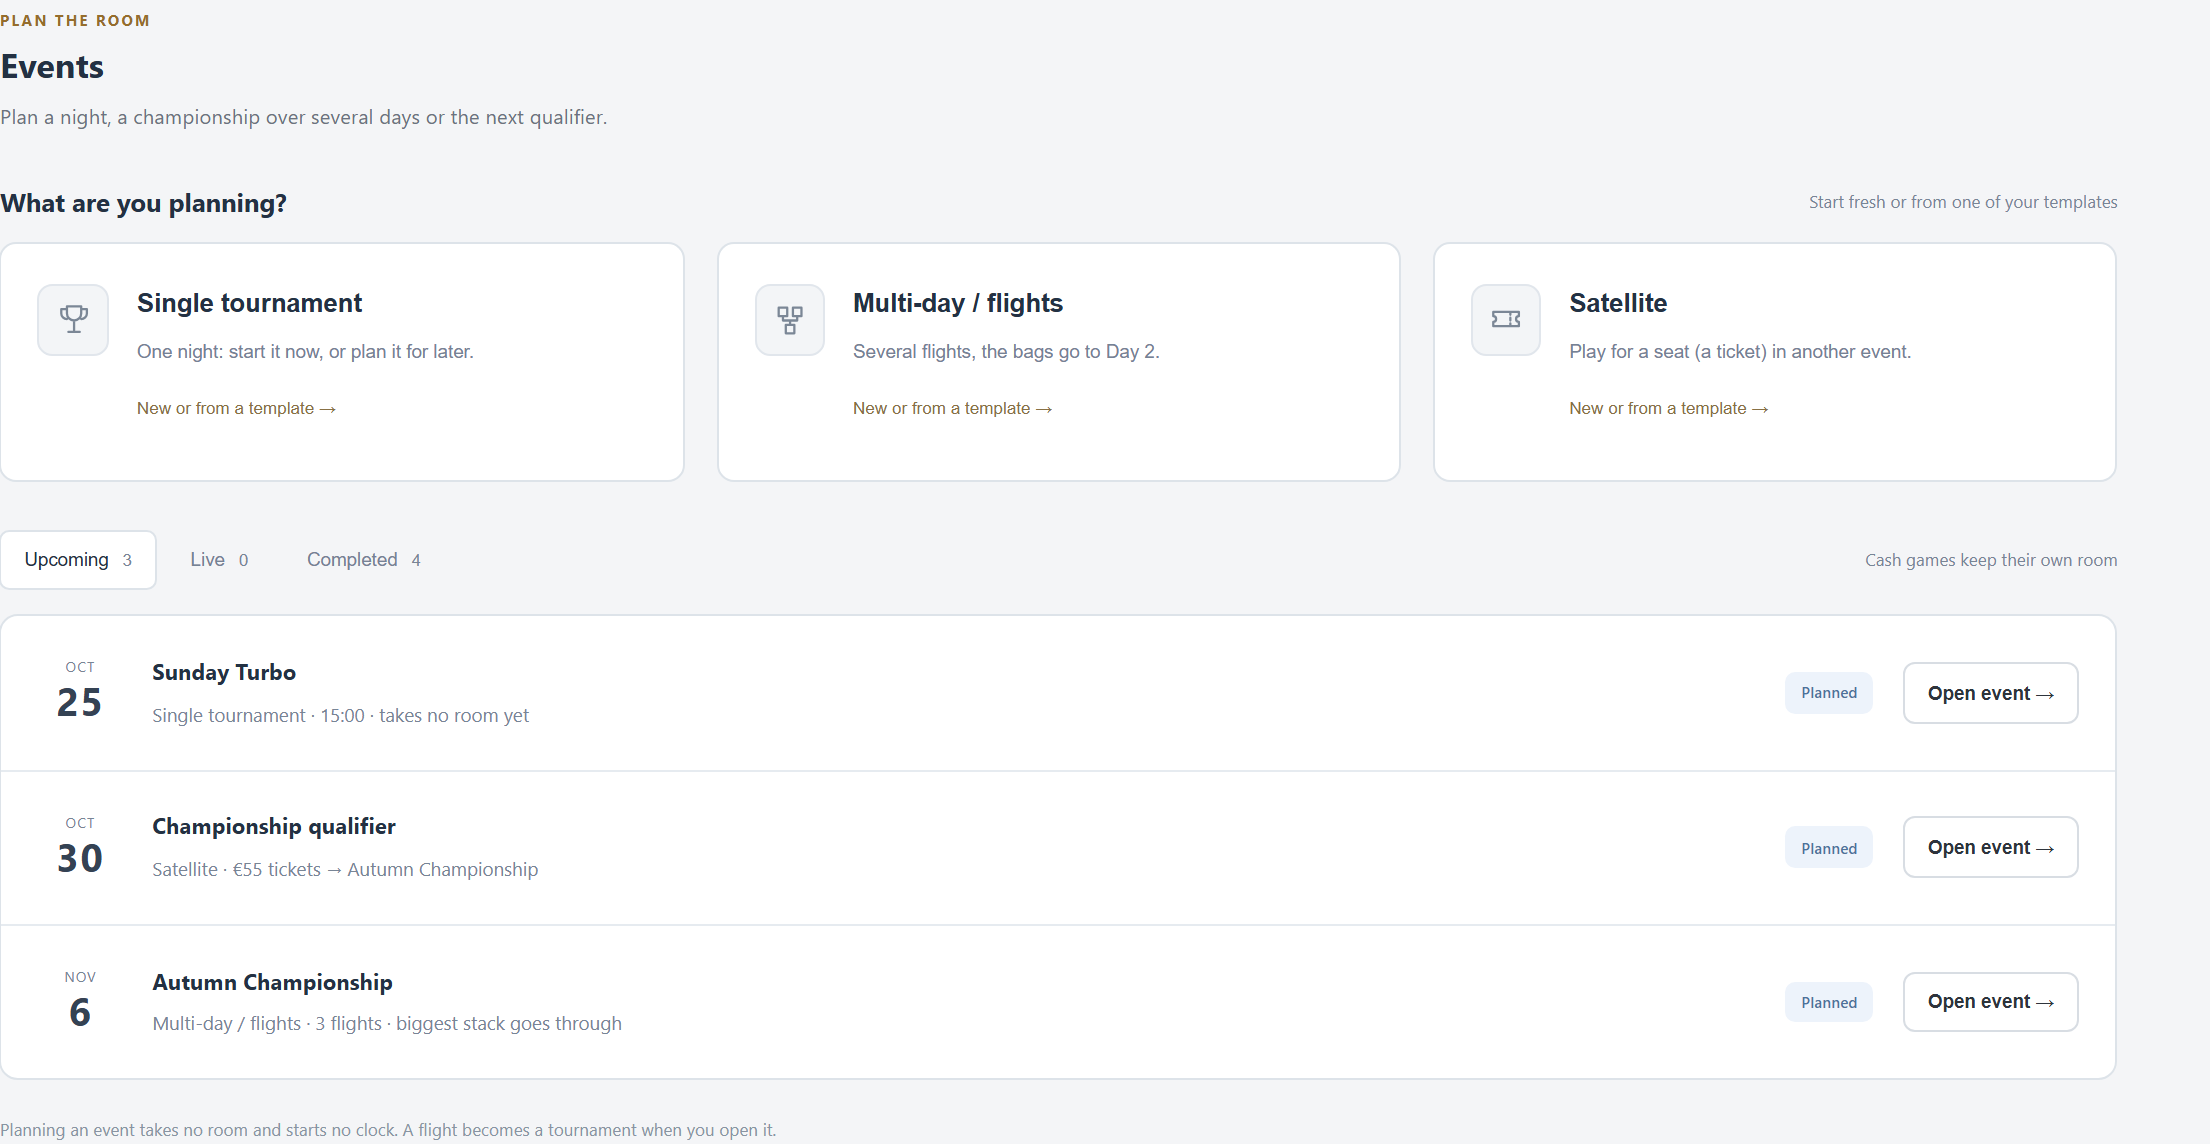Follow Single tournament's New or from a template link
The width and height of the screenshot is (2210, 1144).
click(x=236, y=408)
